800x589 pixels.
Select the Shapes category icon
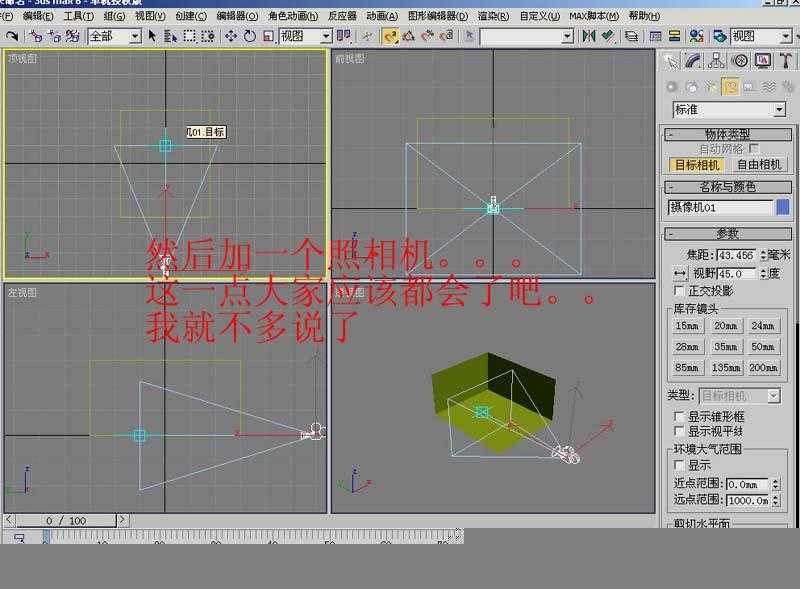point(691,87)
